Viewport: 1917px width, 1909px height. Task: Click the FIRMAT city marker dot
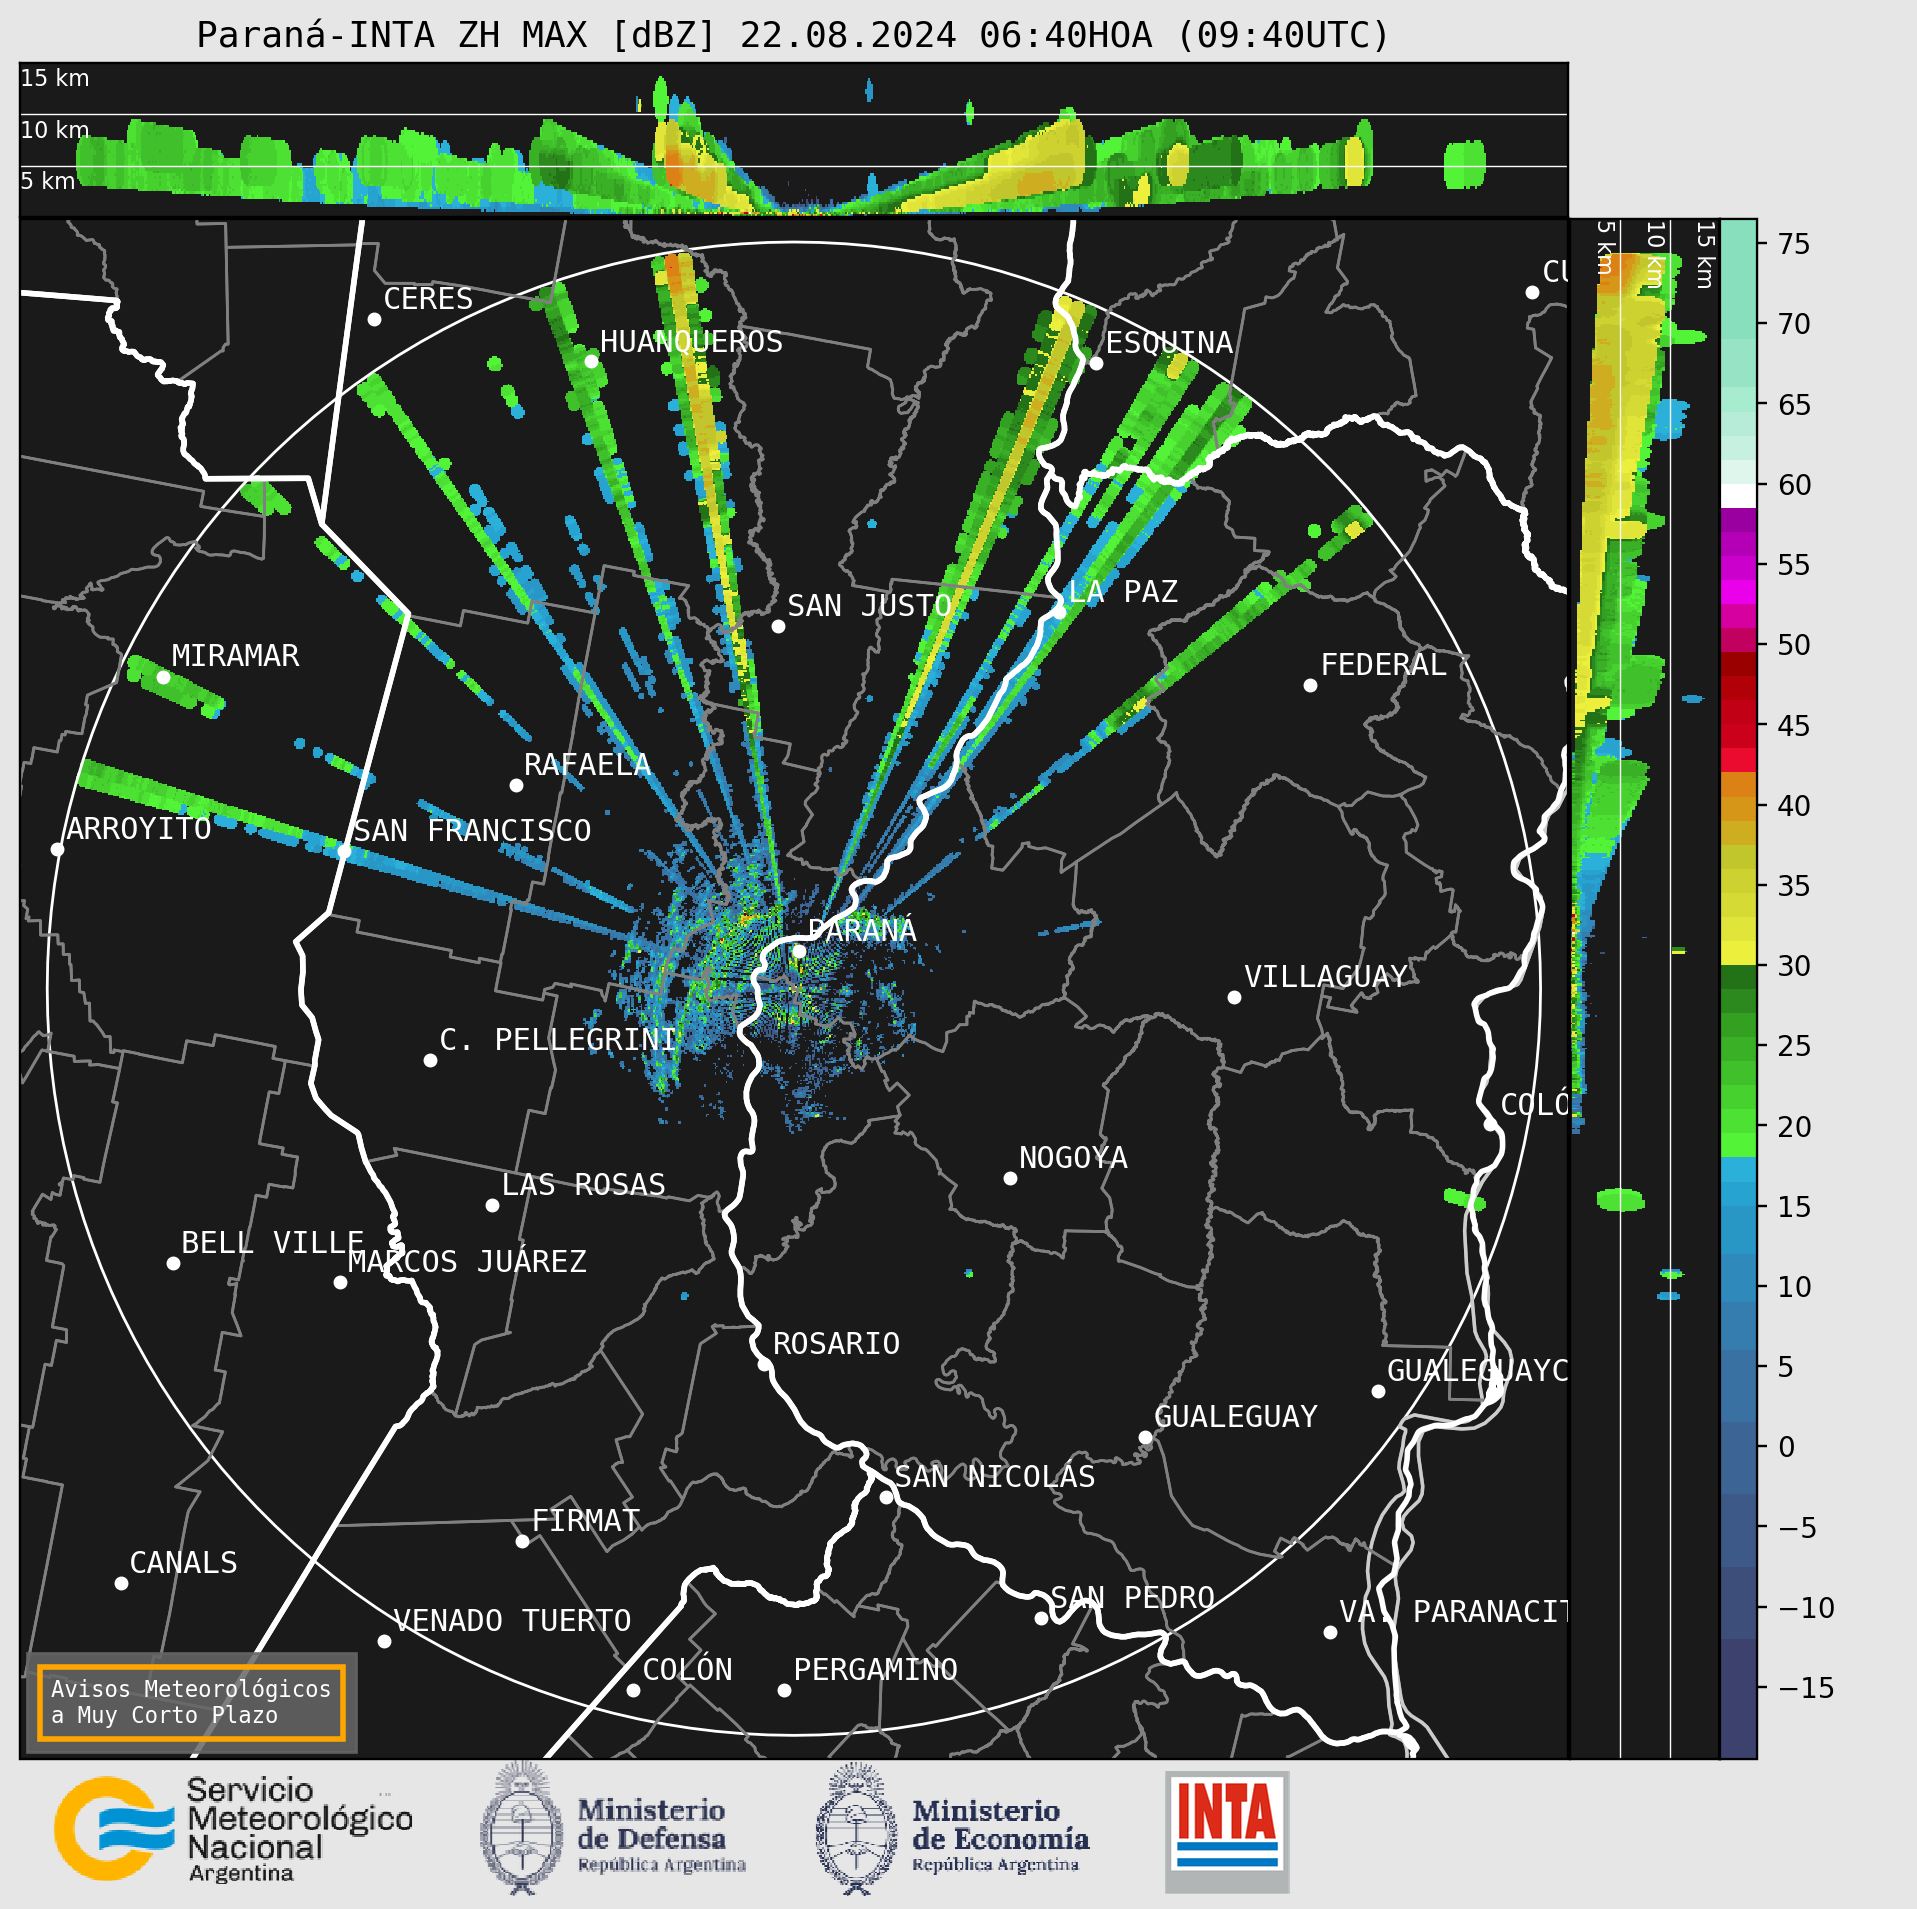[x=522, y=1541]
